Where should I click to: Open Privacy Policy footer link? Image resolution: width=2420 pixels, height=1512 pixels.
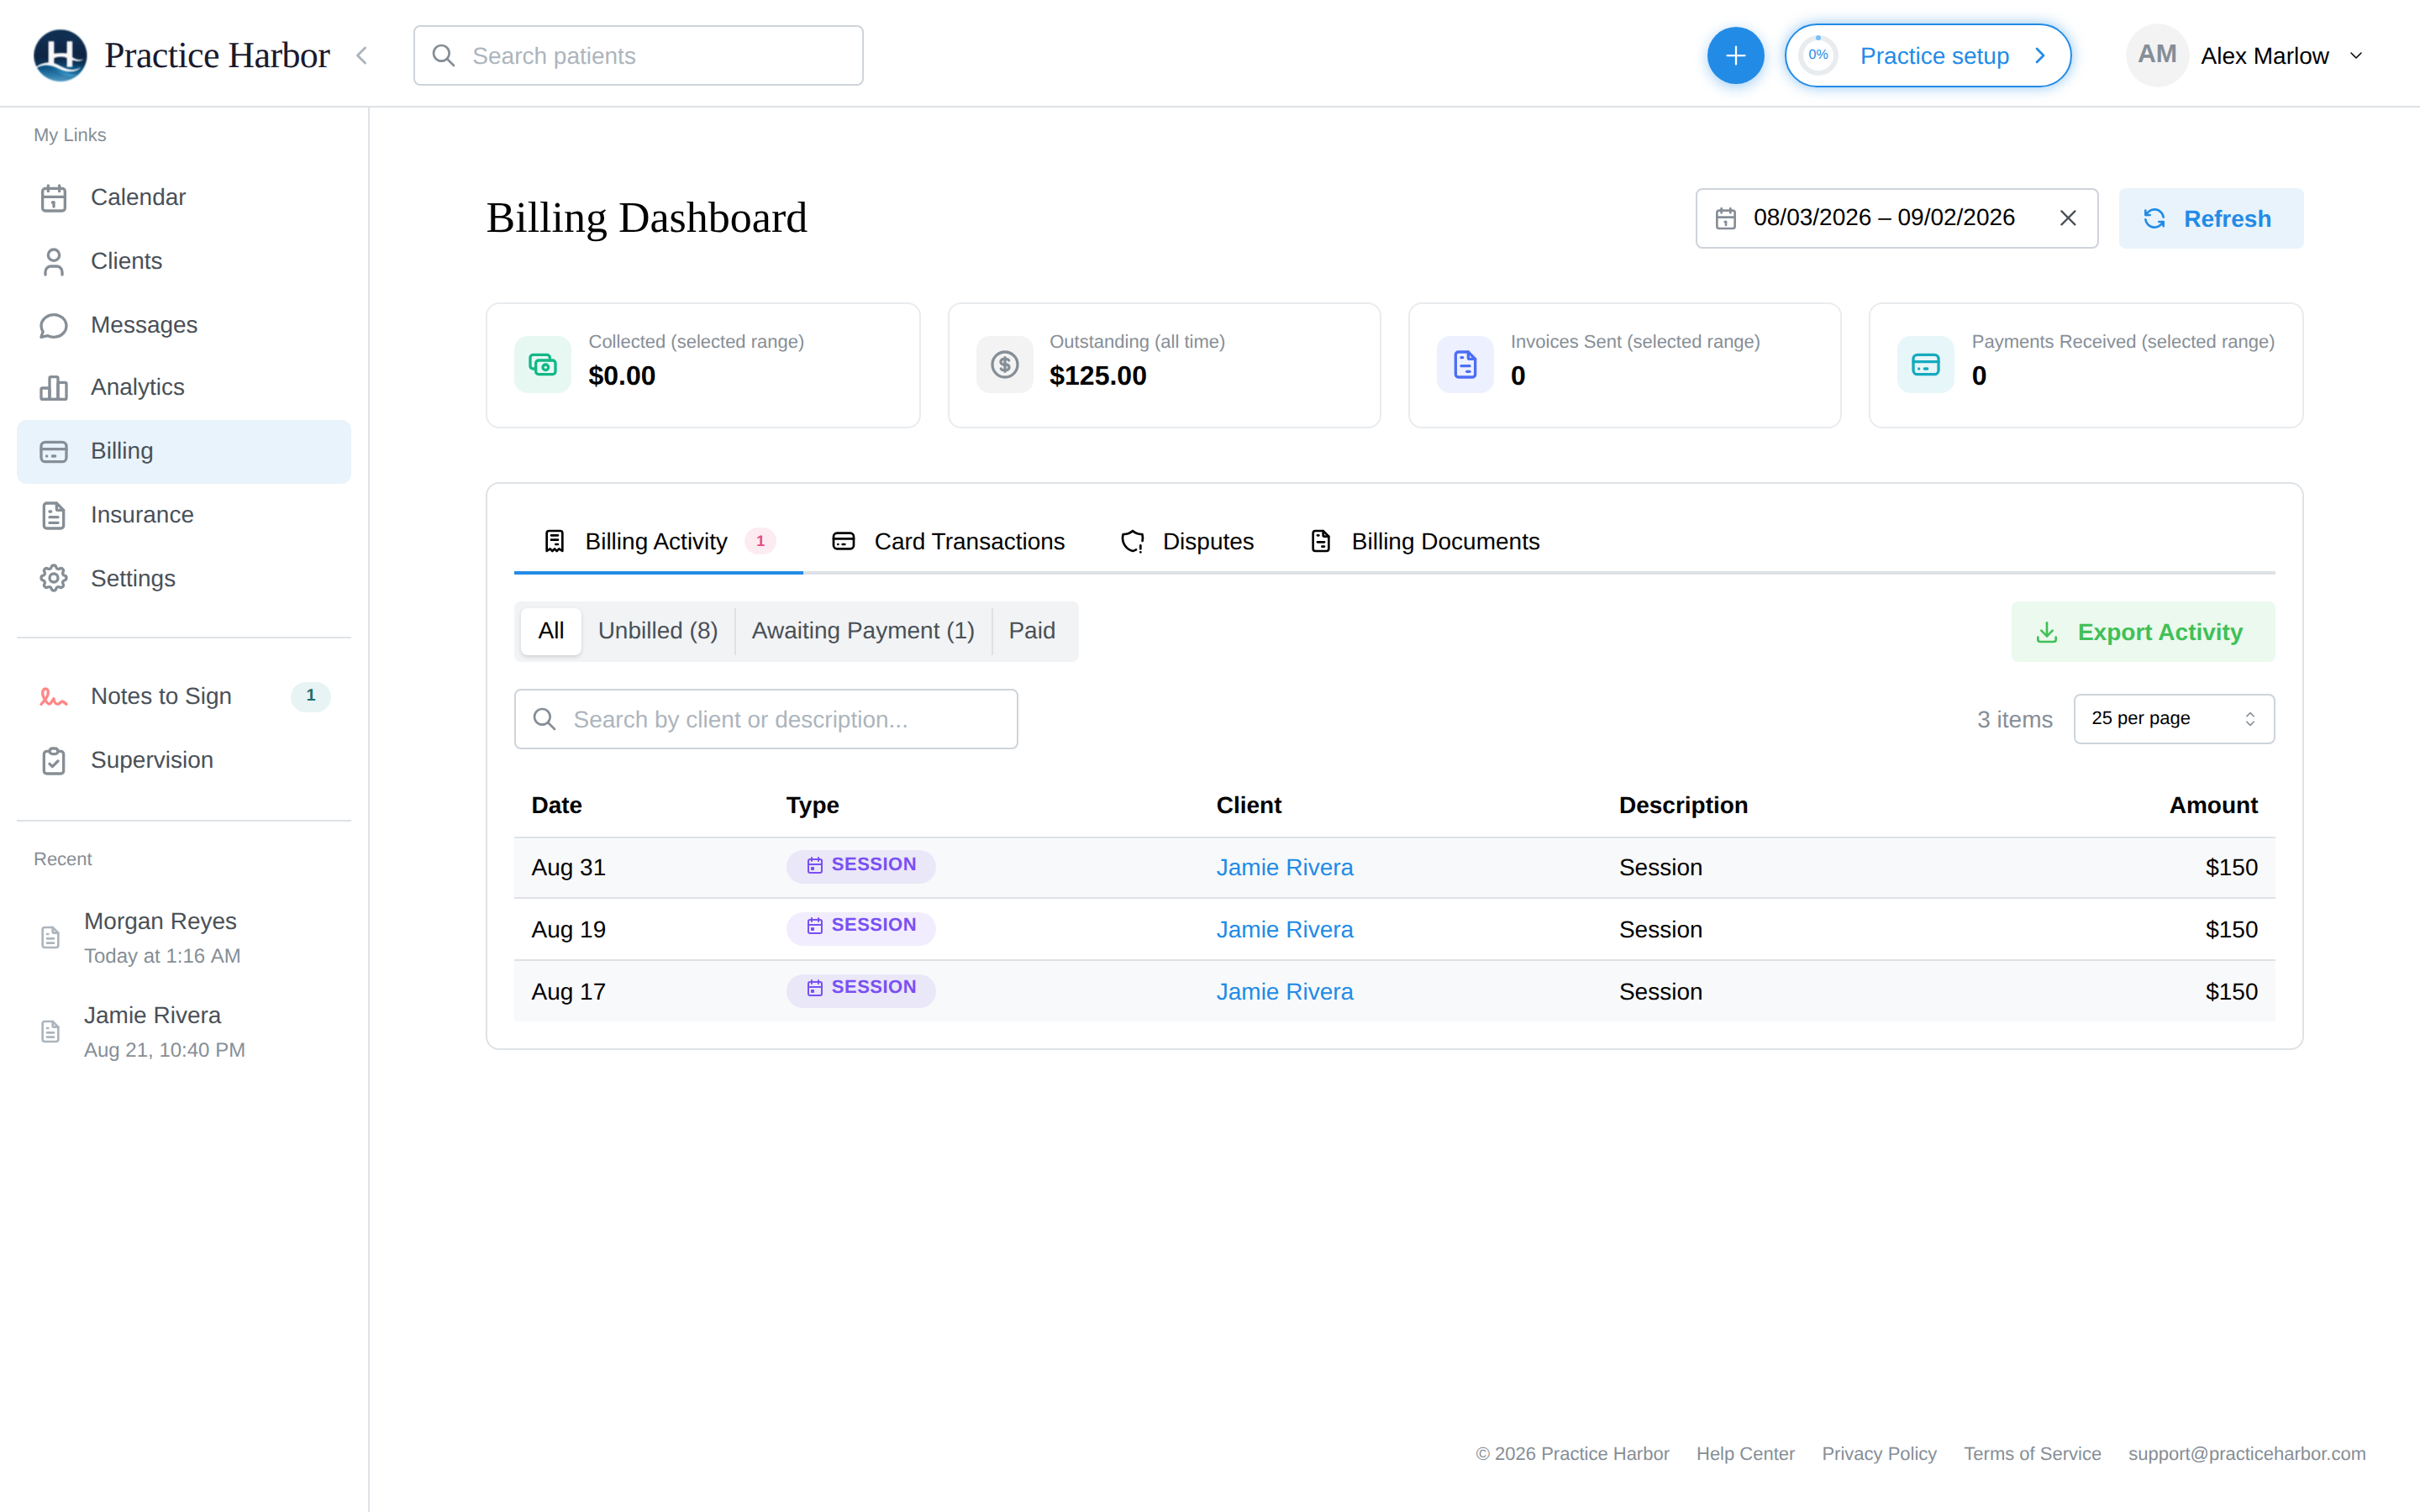[1879, 1453]
